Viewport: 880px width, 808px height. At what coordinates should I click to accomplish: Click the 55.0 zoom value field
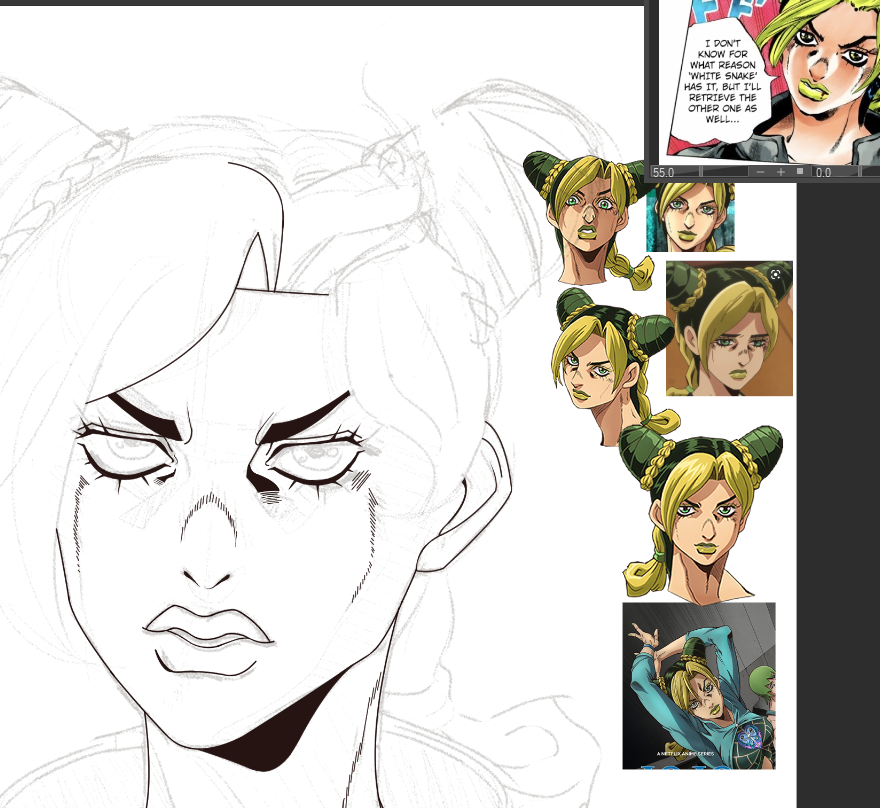[x=664, y=172]
